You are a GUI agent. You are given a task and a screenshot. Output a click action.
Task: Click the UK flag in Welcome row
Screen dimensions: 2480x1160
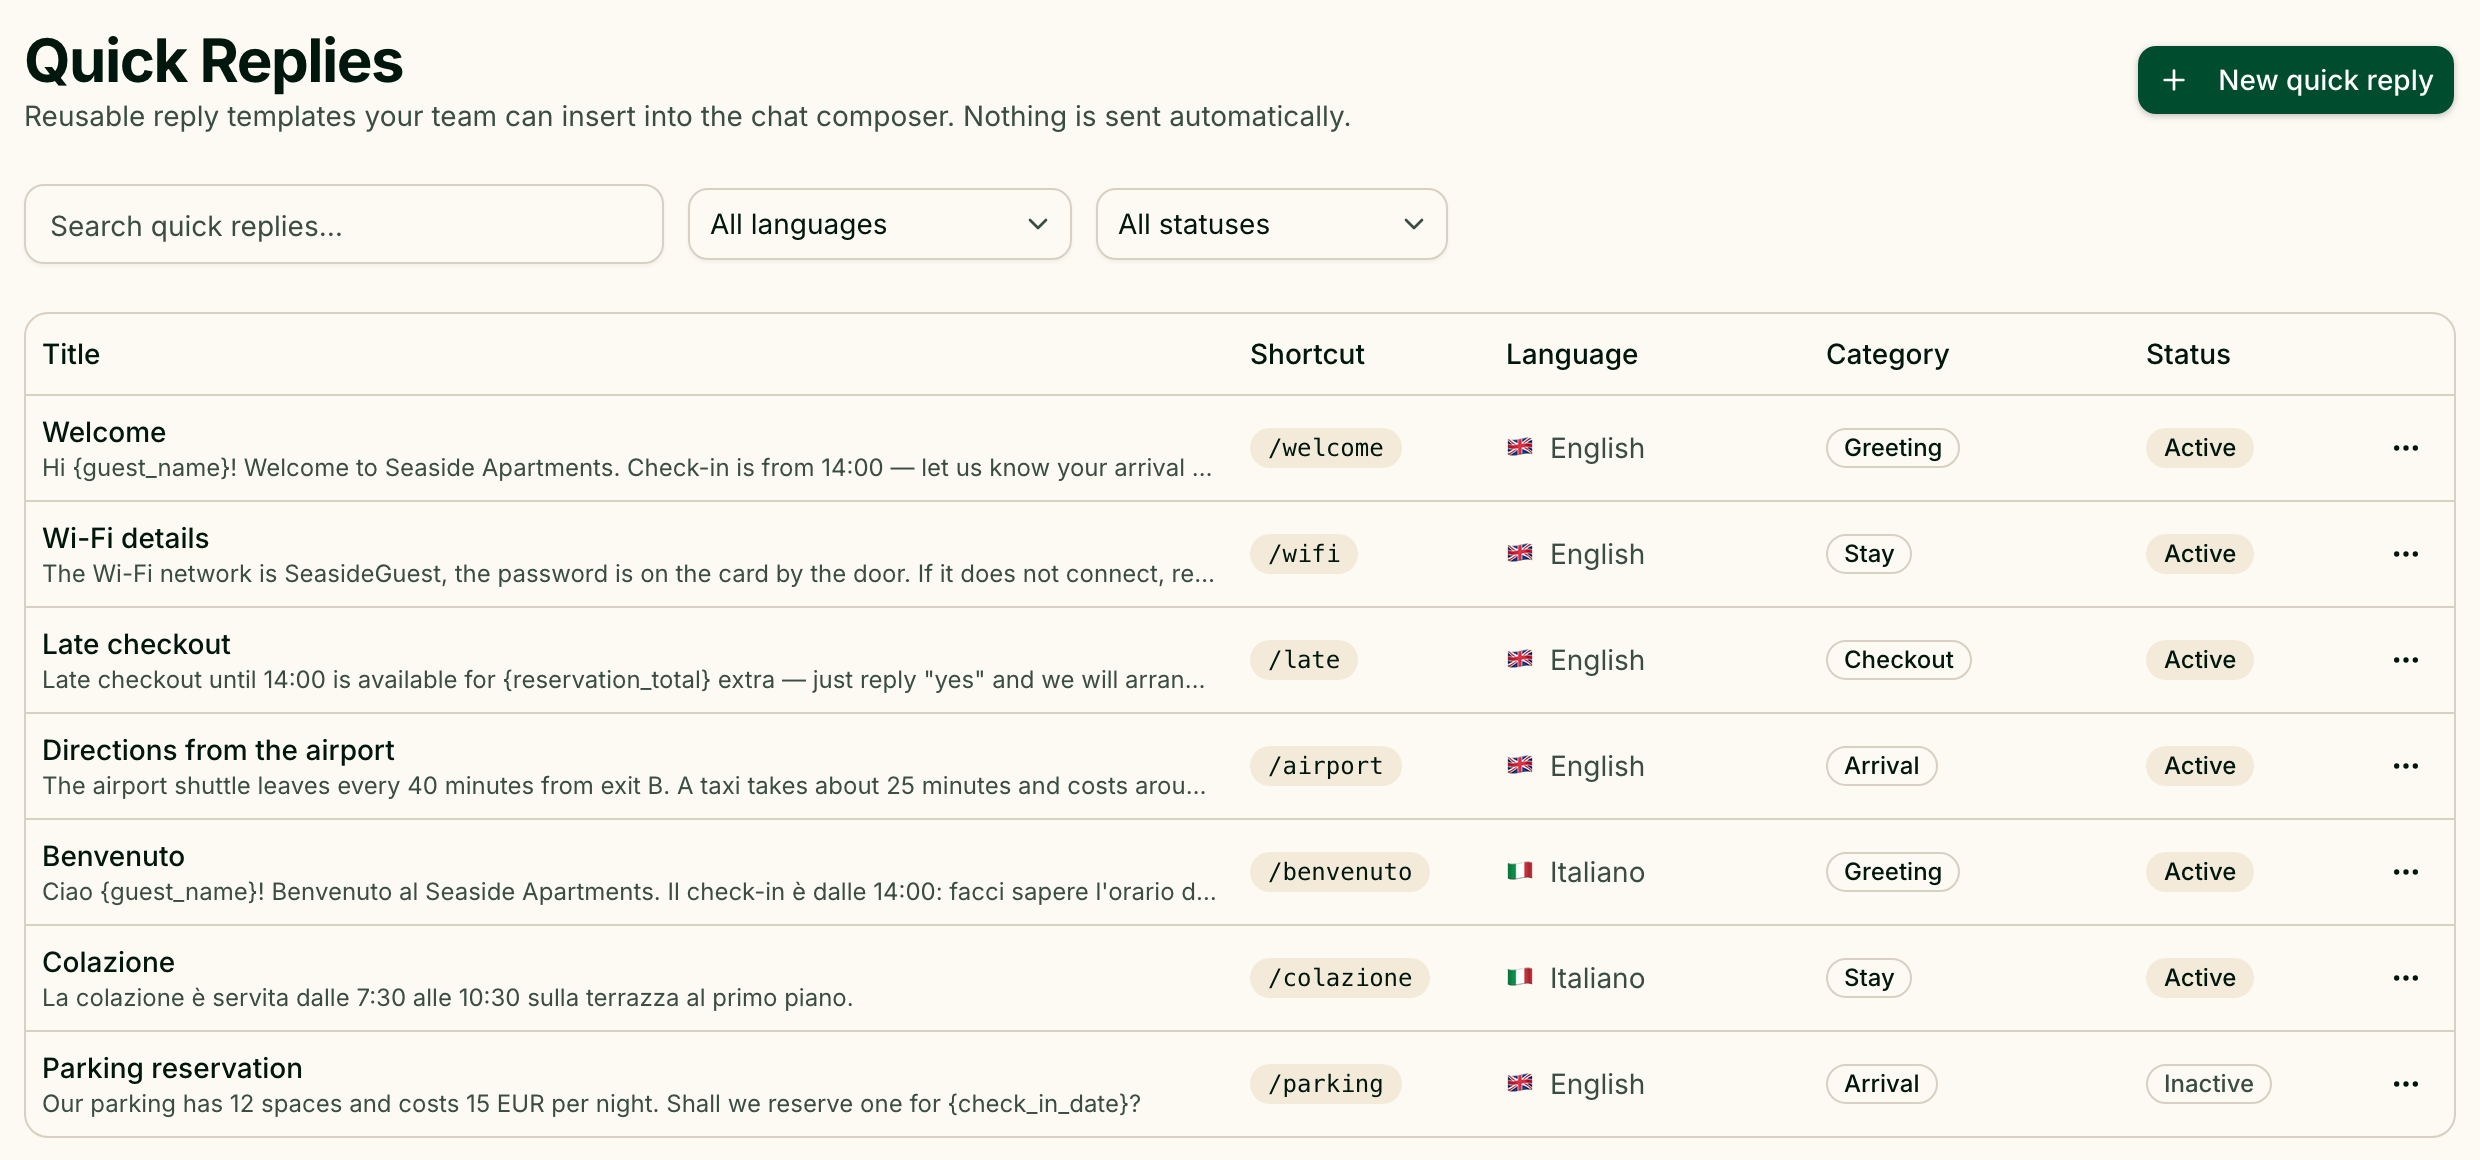tap(1520, 447)
